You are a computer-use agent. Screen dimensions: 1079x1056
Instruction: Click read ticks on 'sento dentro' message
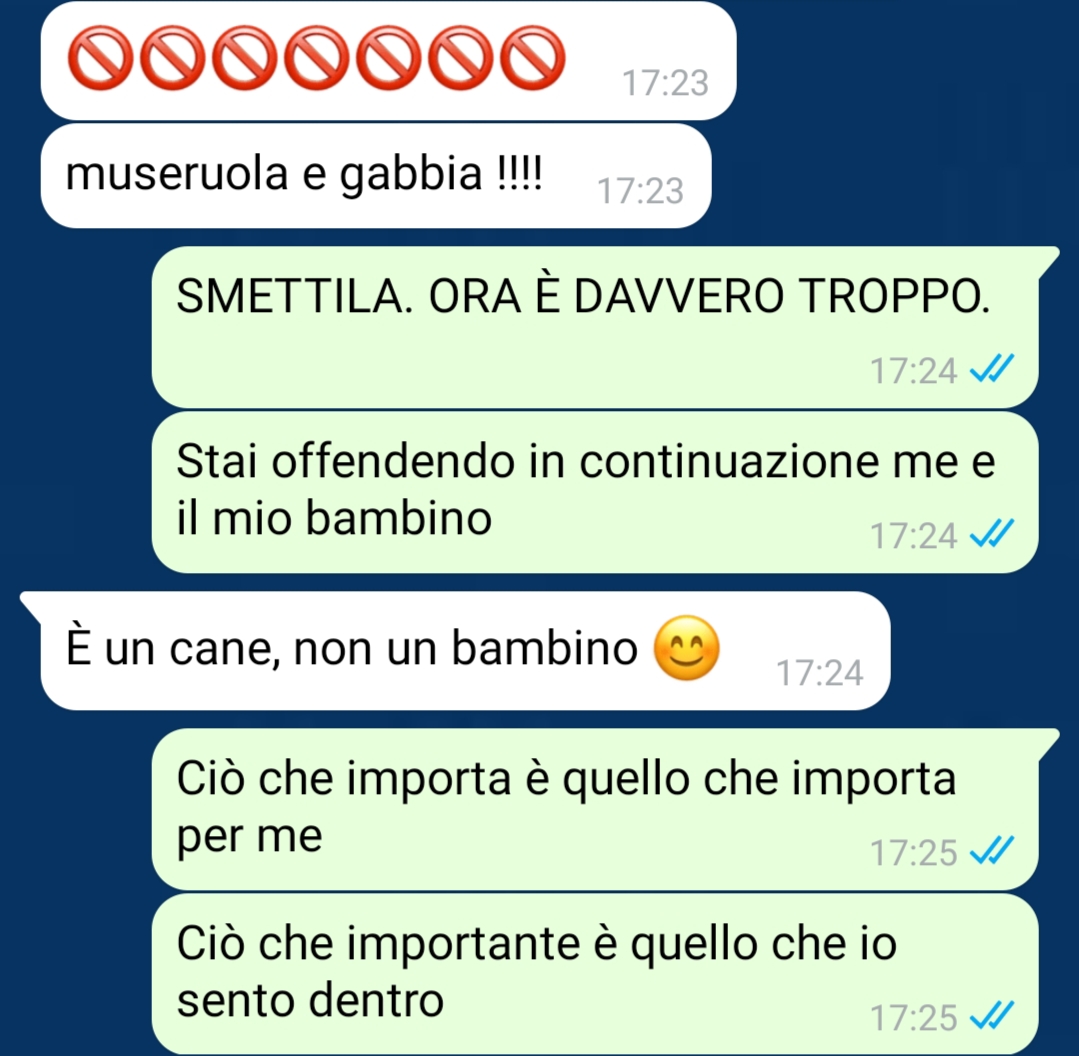click(x=991, y=1017)
